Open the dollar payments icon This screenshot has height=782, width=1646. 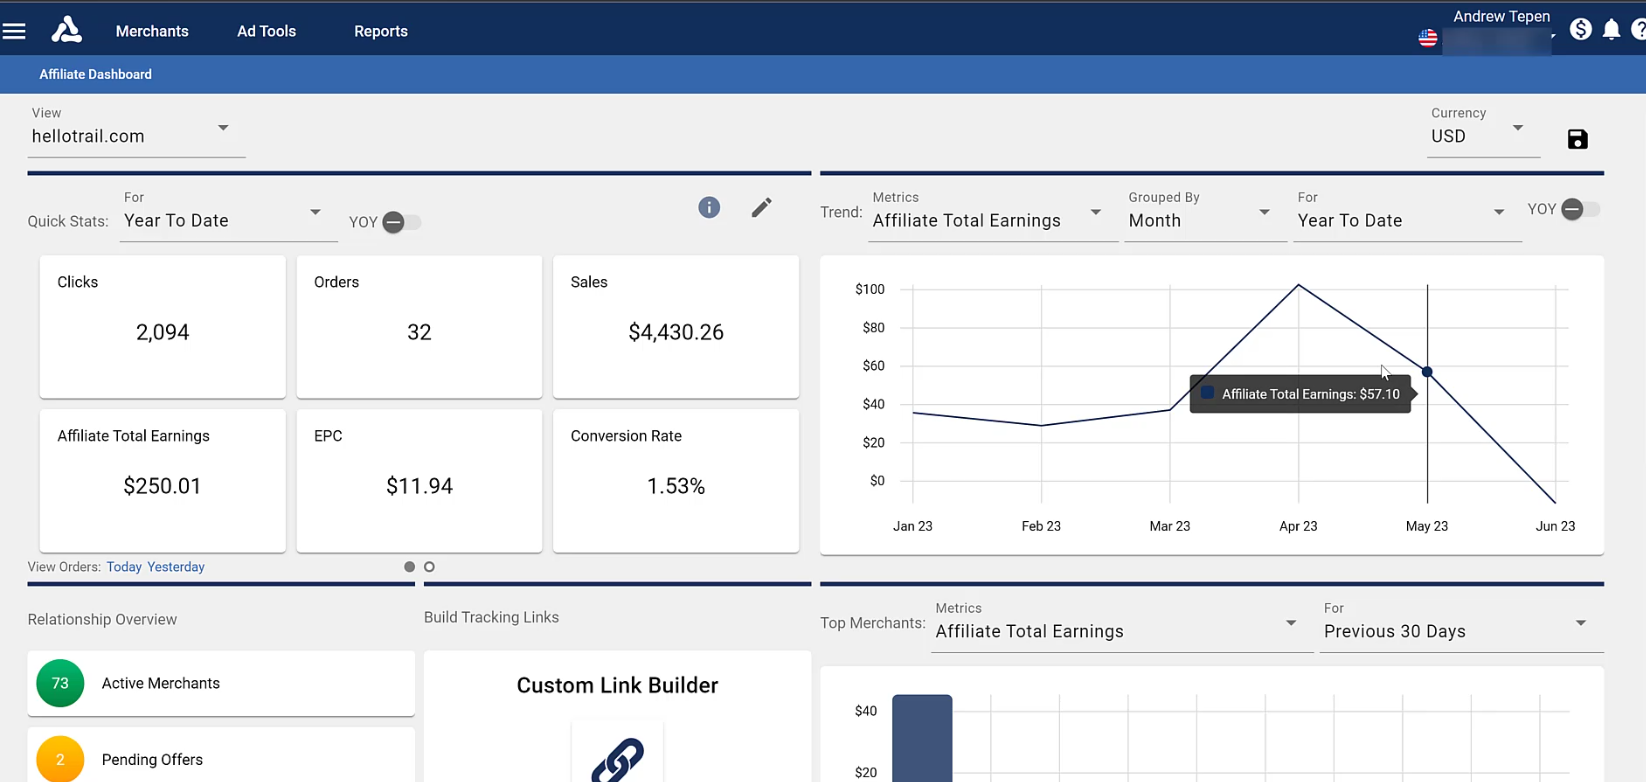[1580, 30]
